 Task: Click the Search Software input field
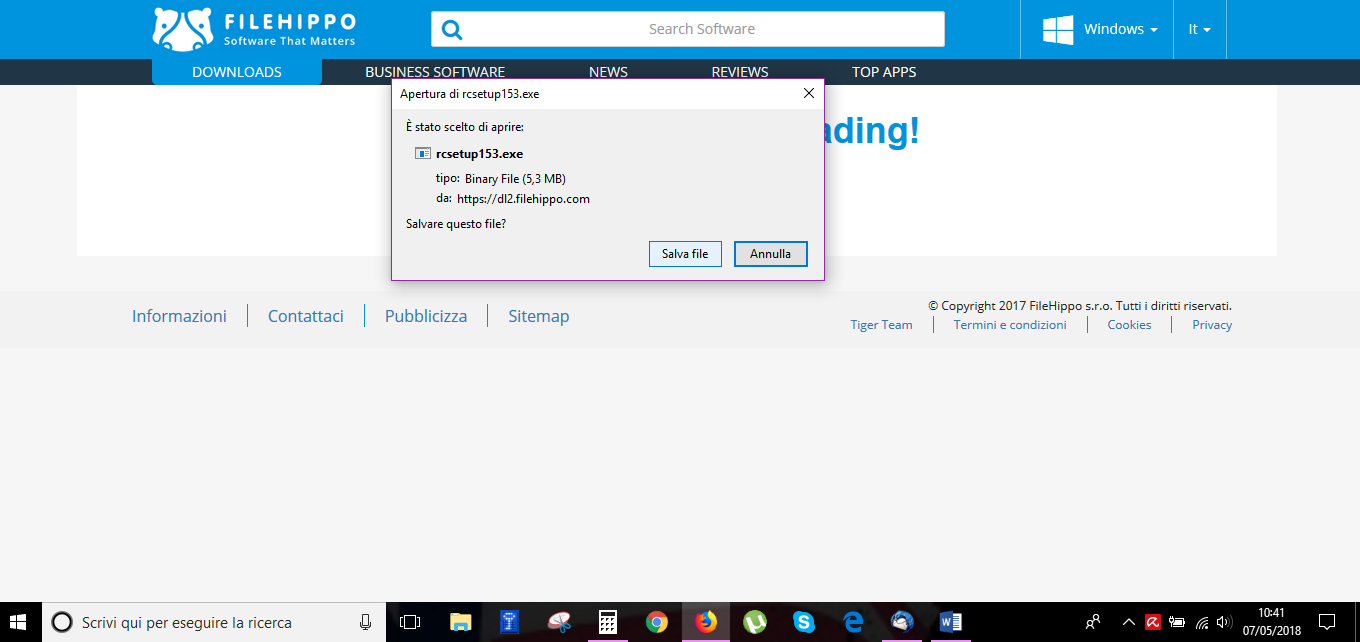click(688, 29)
